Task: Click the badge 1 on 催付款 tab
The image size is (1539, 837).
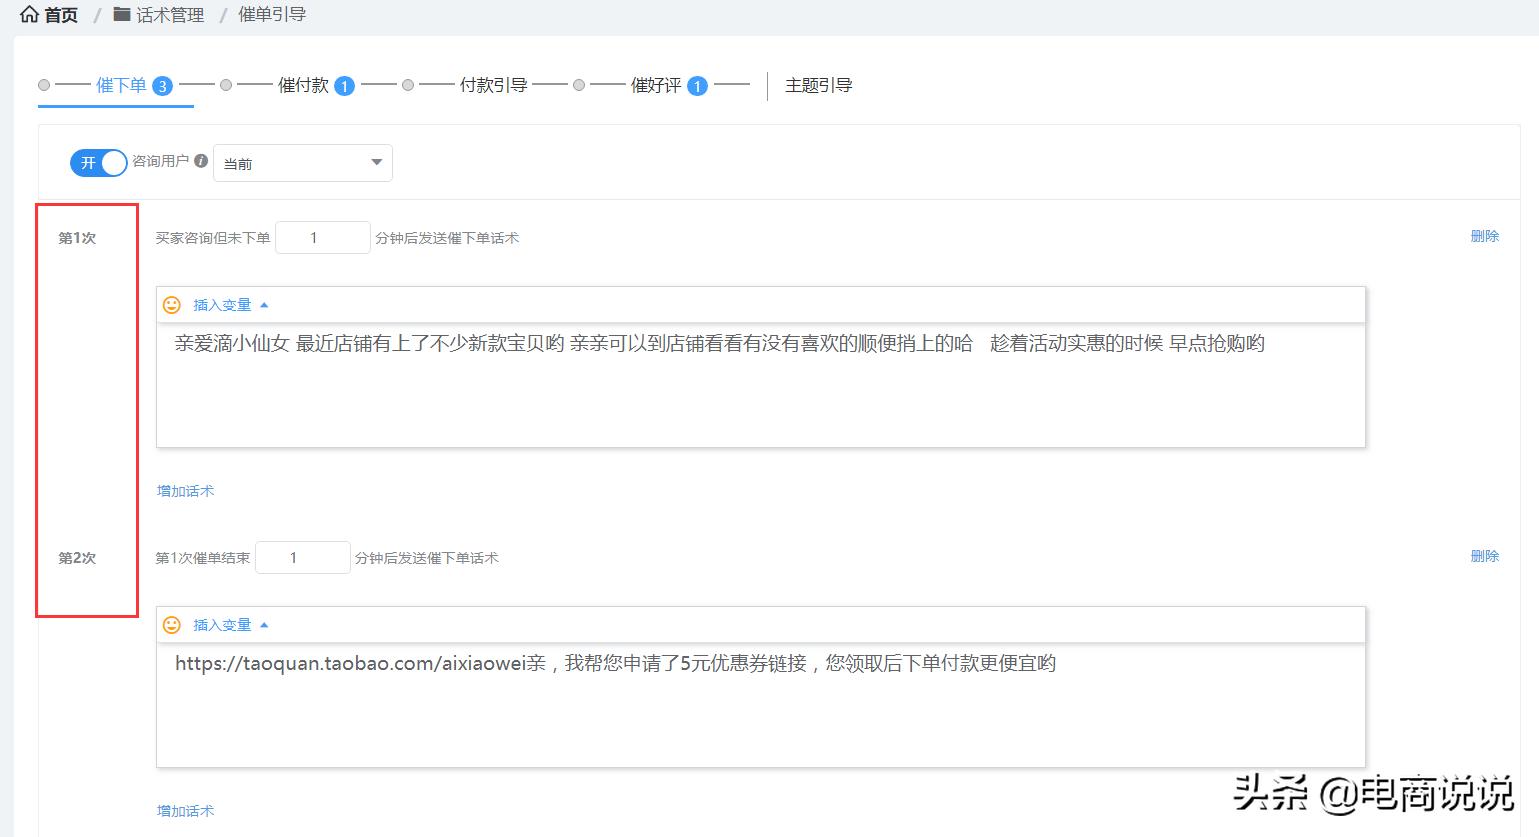Action: point(344,86)
